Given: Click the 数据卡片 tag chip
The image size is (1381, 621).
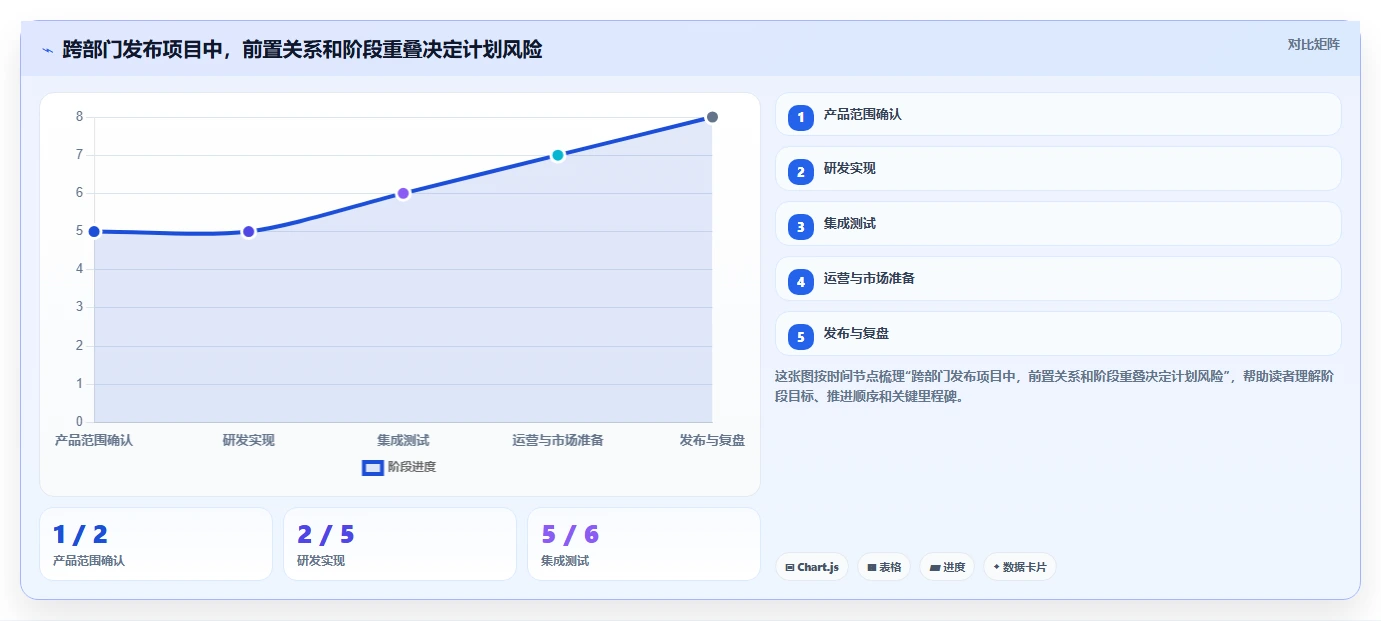Looking at the screenshot, I should pos(1020,567).
